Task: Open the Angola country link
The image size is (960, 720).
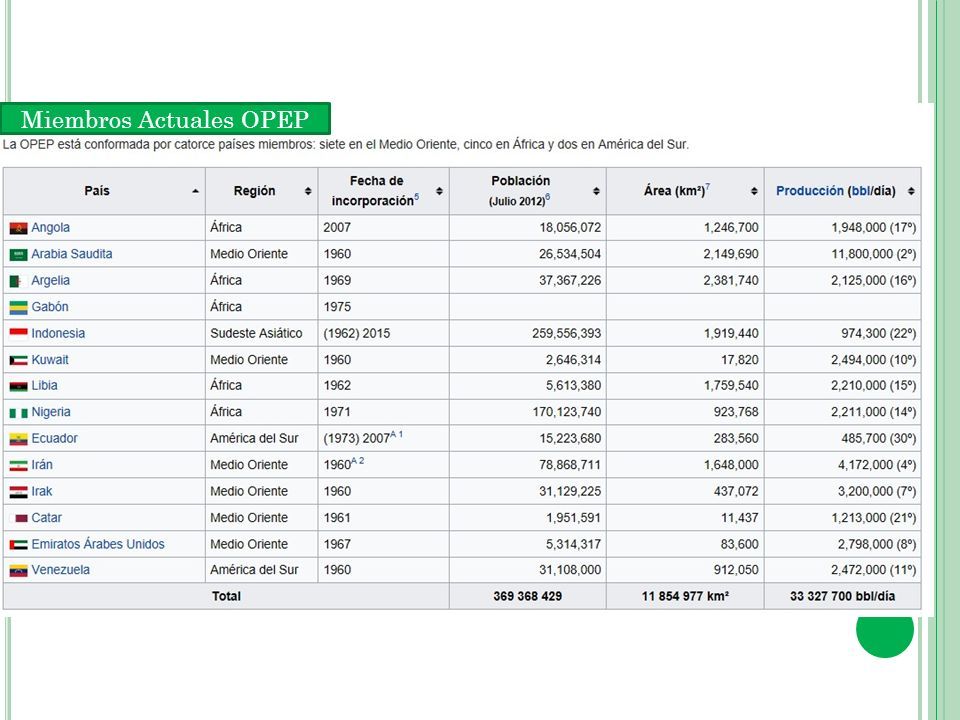Action: point(50,228)
